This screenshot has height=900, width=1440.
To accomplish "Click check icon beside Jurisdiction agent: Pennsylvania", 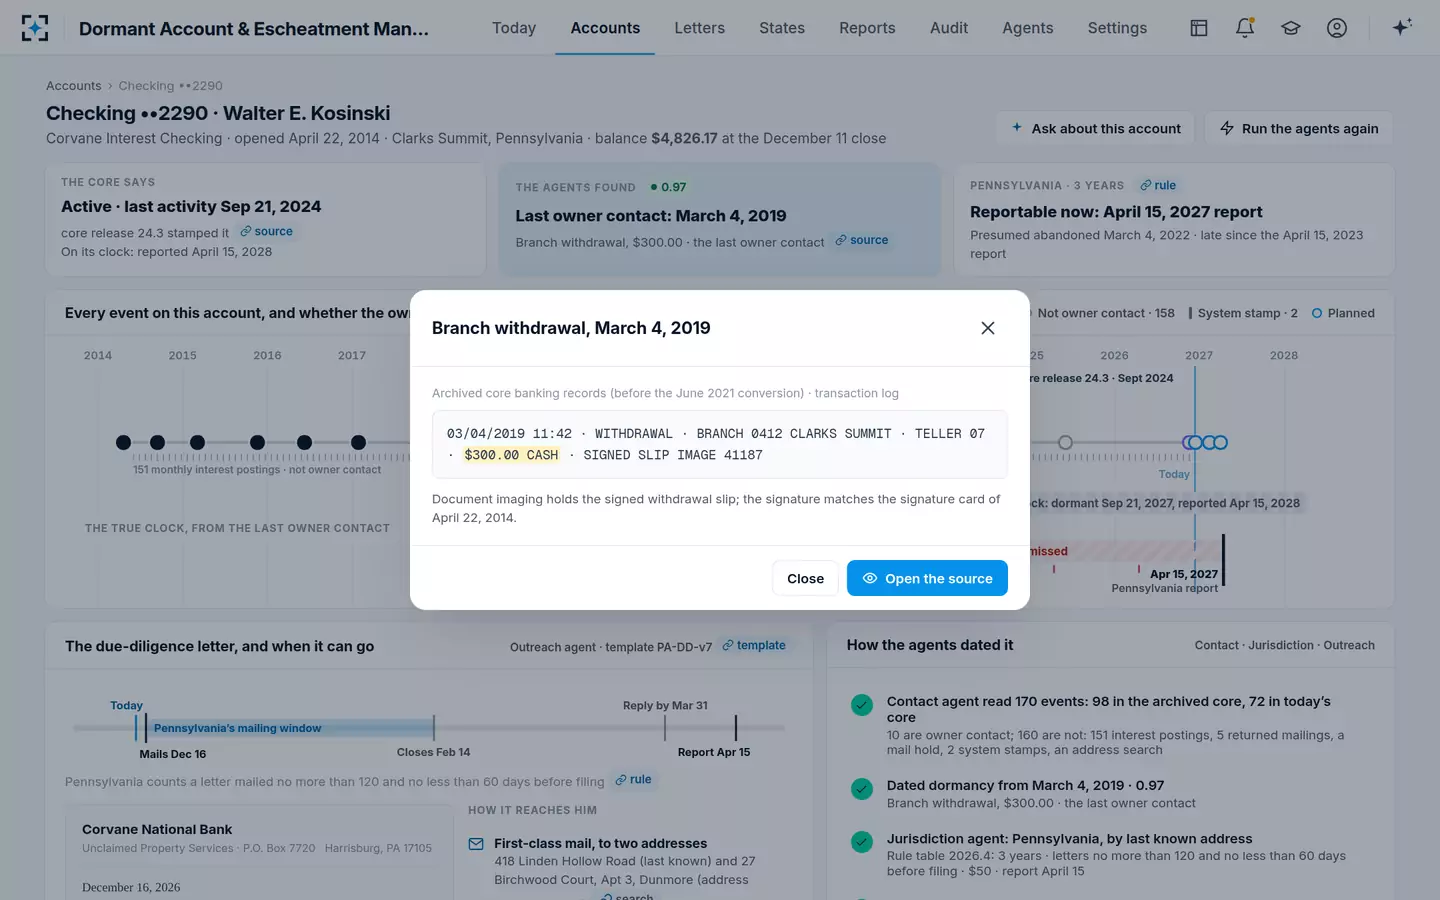I will [x=861, y=842].
